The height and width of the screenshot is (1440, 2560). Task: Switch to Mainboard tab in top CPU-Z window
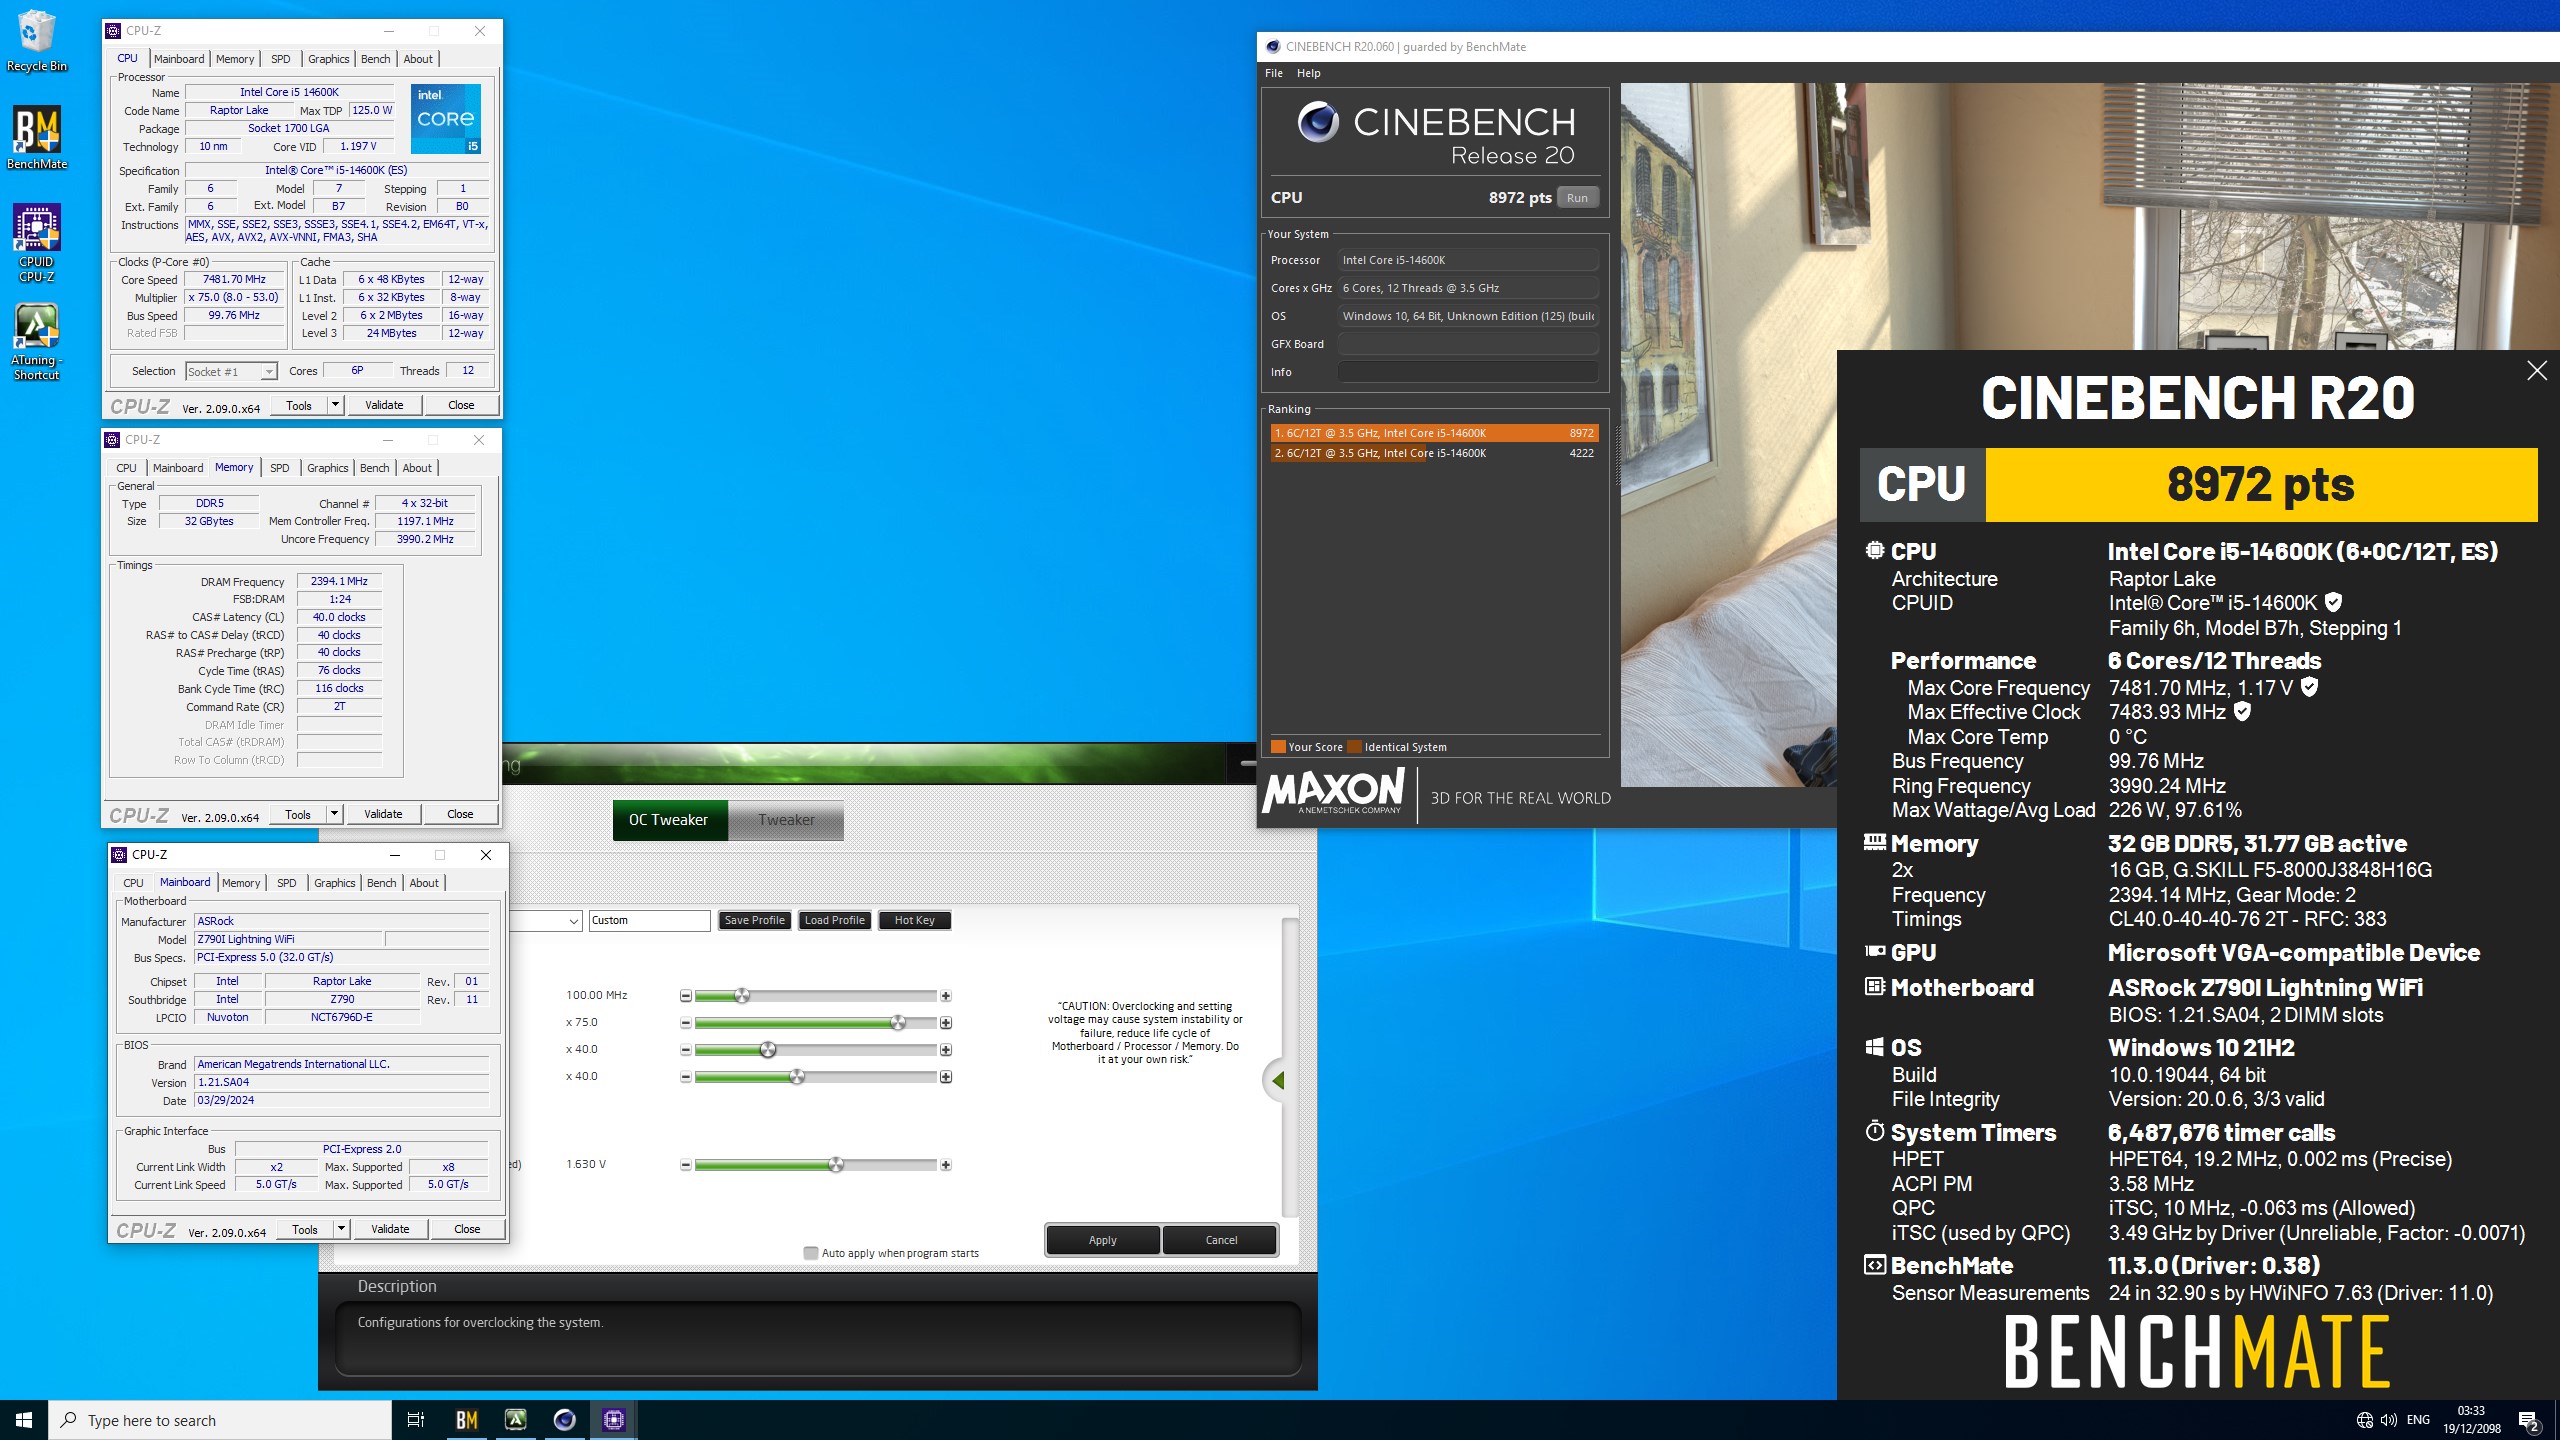pyautogui.click(x=179, y=59)
